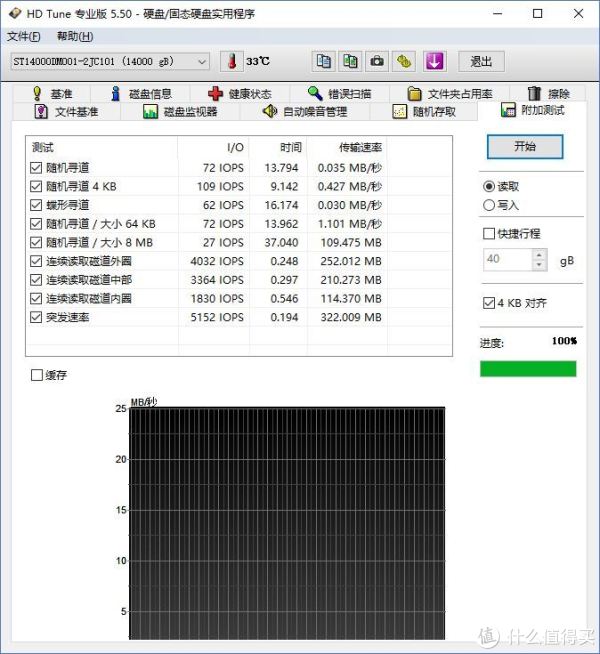
Task: Maximize the HD Tune window
Action: [x=538, y=13]
